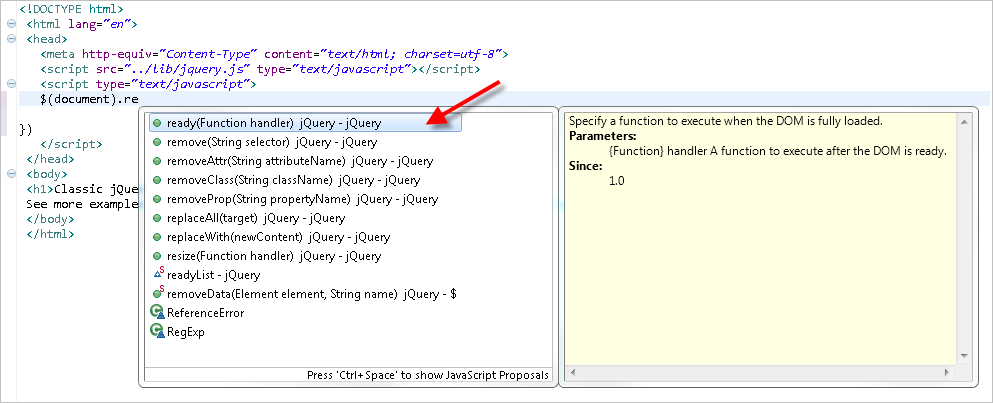Viewport: 993px width, 403px height.
Task: Click green method icon beside replaceWith
Action: pyautogui.click(x=157, y=238)
